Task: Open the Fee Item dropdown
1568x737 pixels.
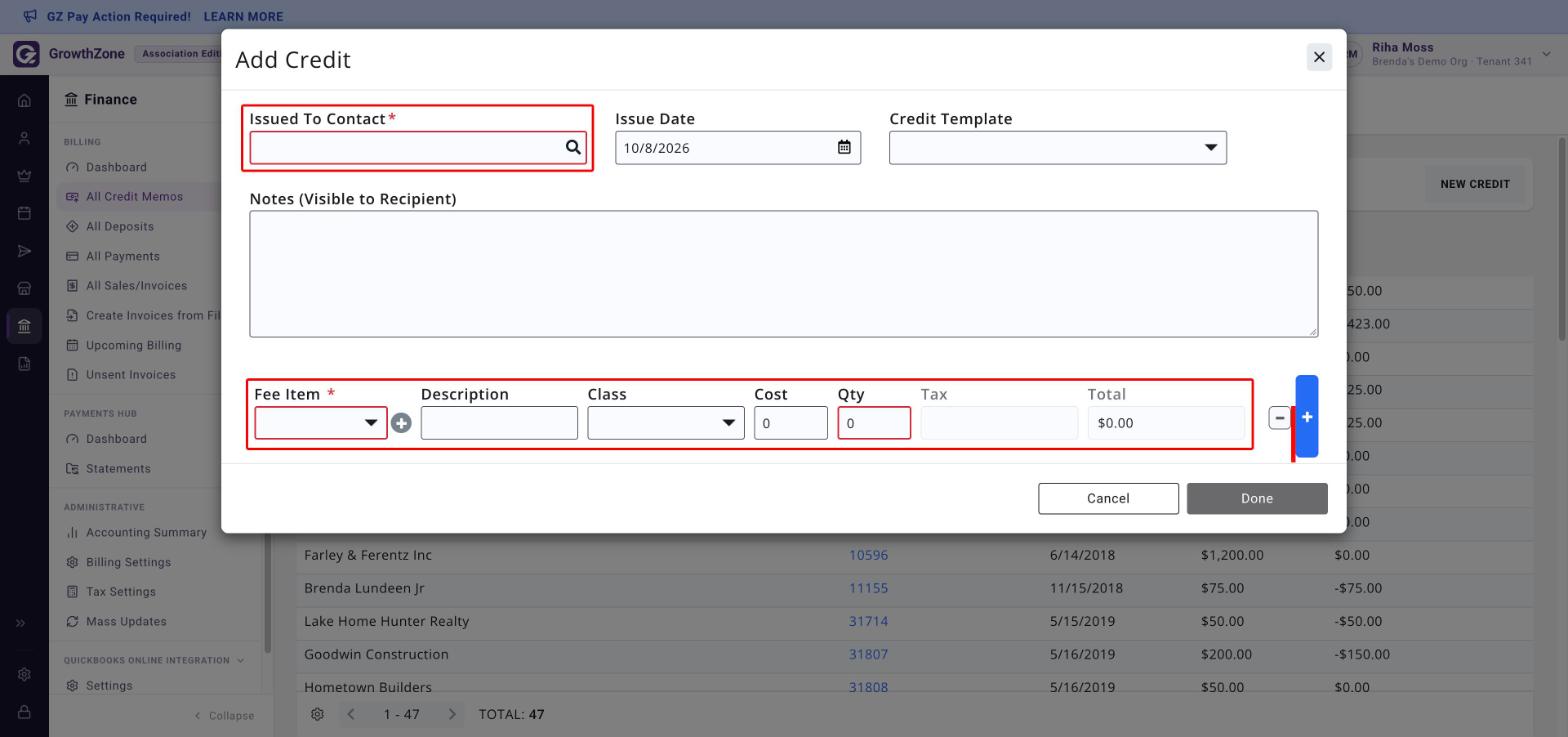Action: click(x=321, y=423)
